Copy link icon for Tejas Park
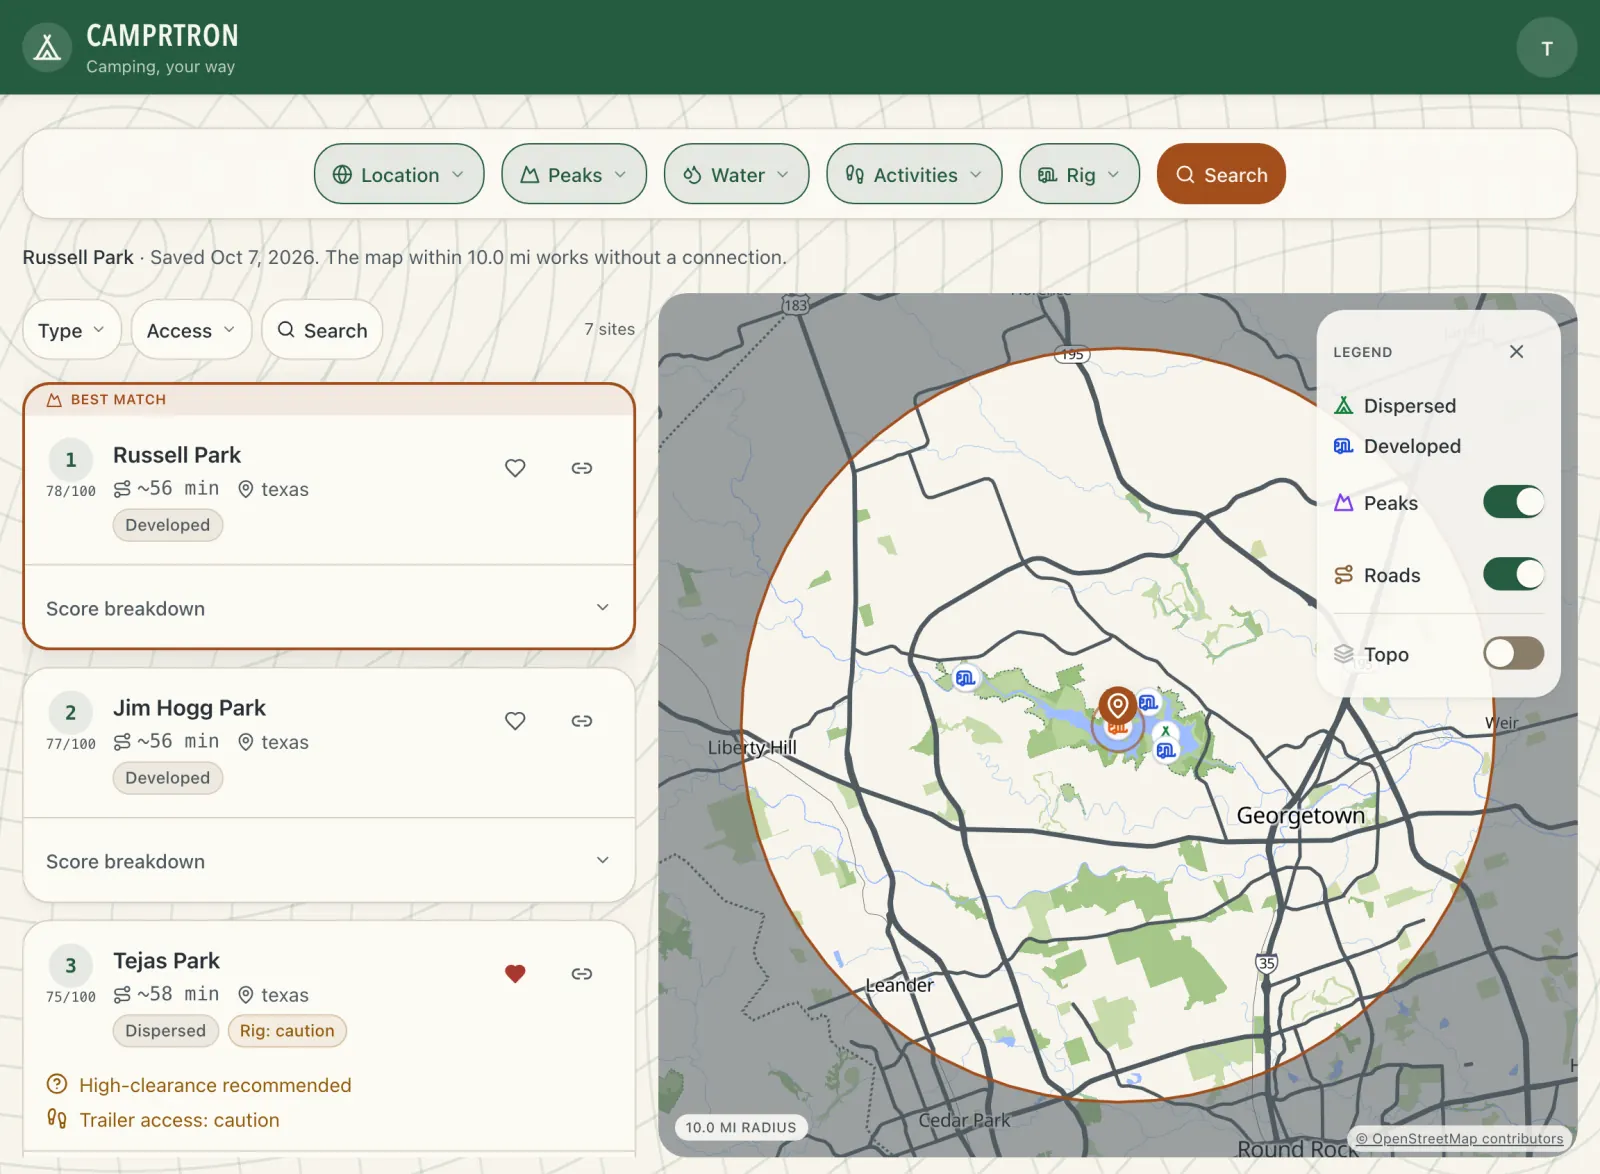This screenshot has width=1600, height=1174. [x=582, y=974]
